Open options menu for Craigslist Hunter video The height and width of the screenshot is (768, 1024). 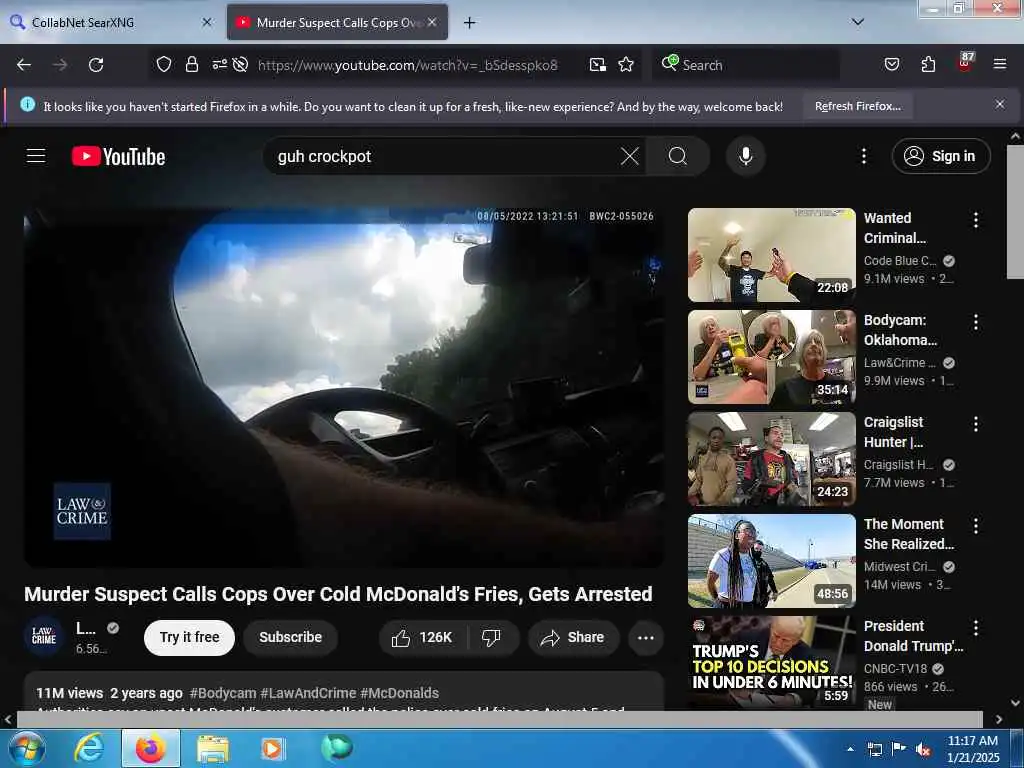(976, 424)
